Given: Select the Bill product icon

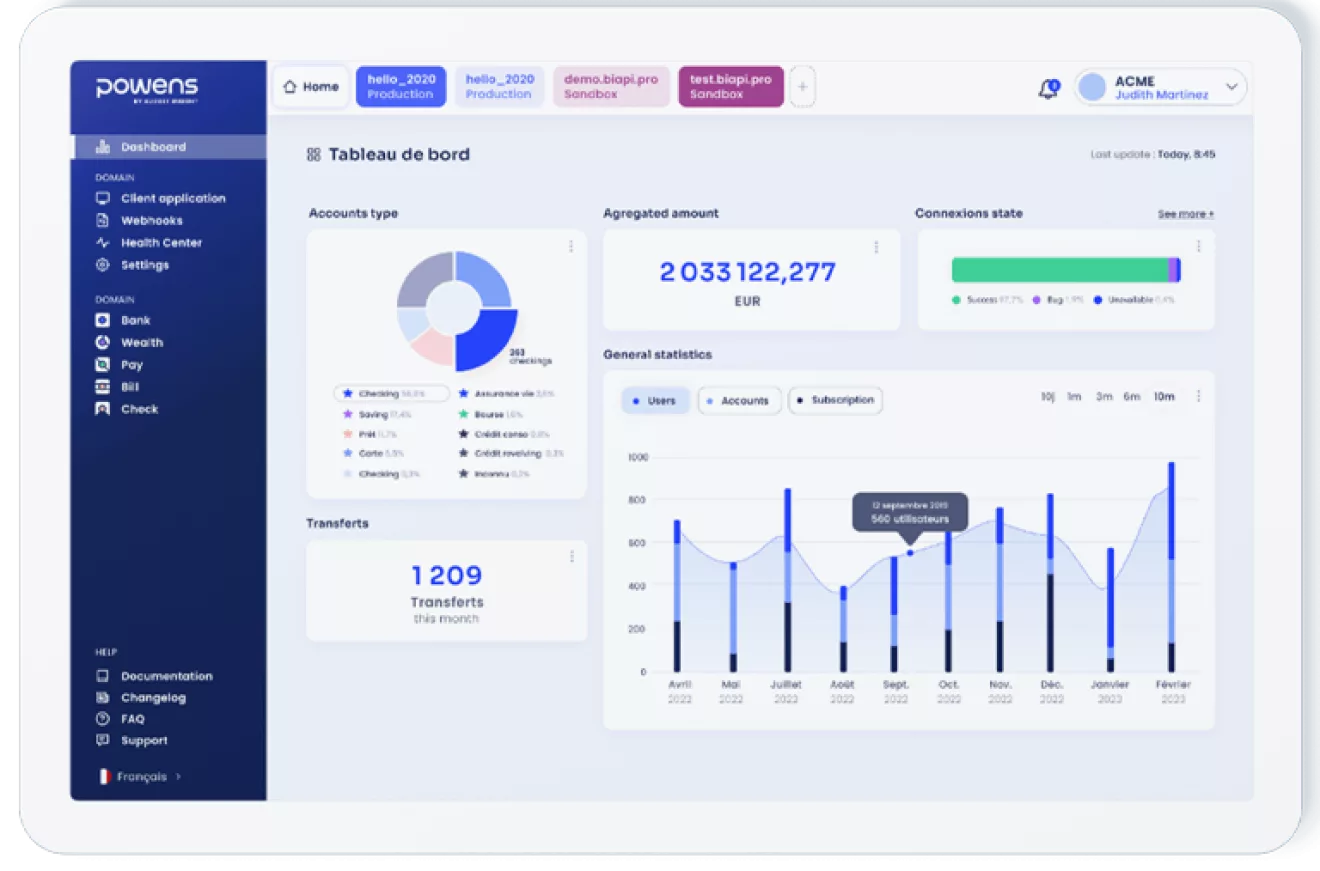Looking at the screenshot, I should click(102, 387).
